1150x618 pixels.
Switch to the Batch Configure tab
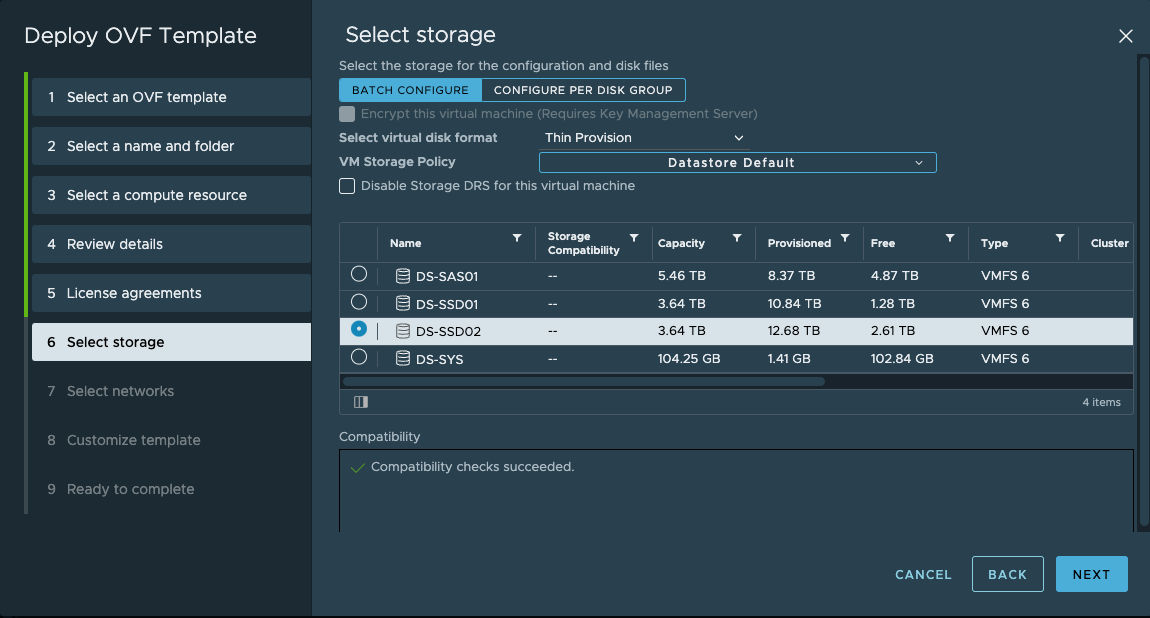point(410,90)
